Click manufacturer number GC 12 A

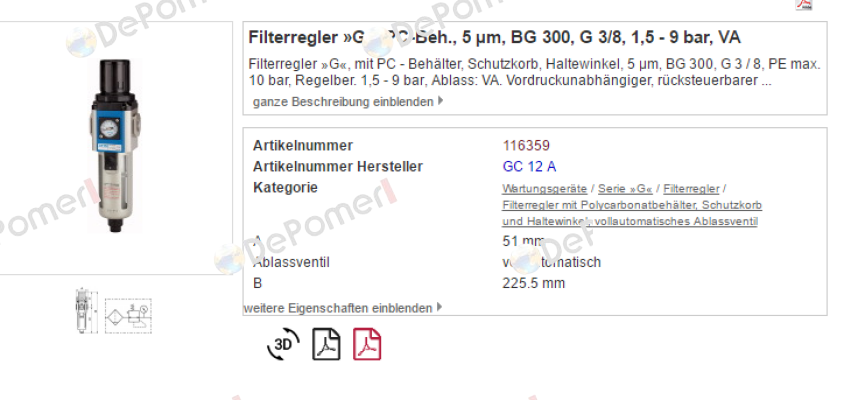[x=530, y=167]
